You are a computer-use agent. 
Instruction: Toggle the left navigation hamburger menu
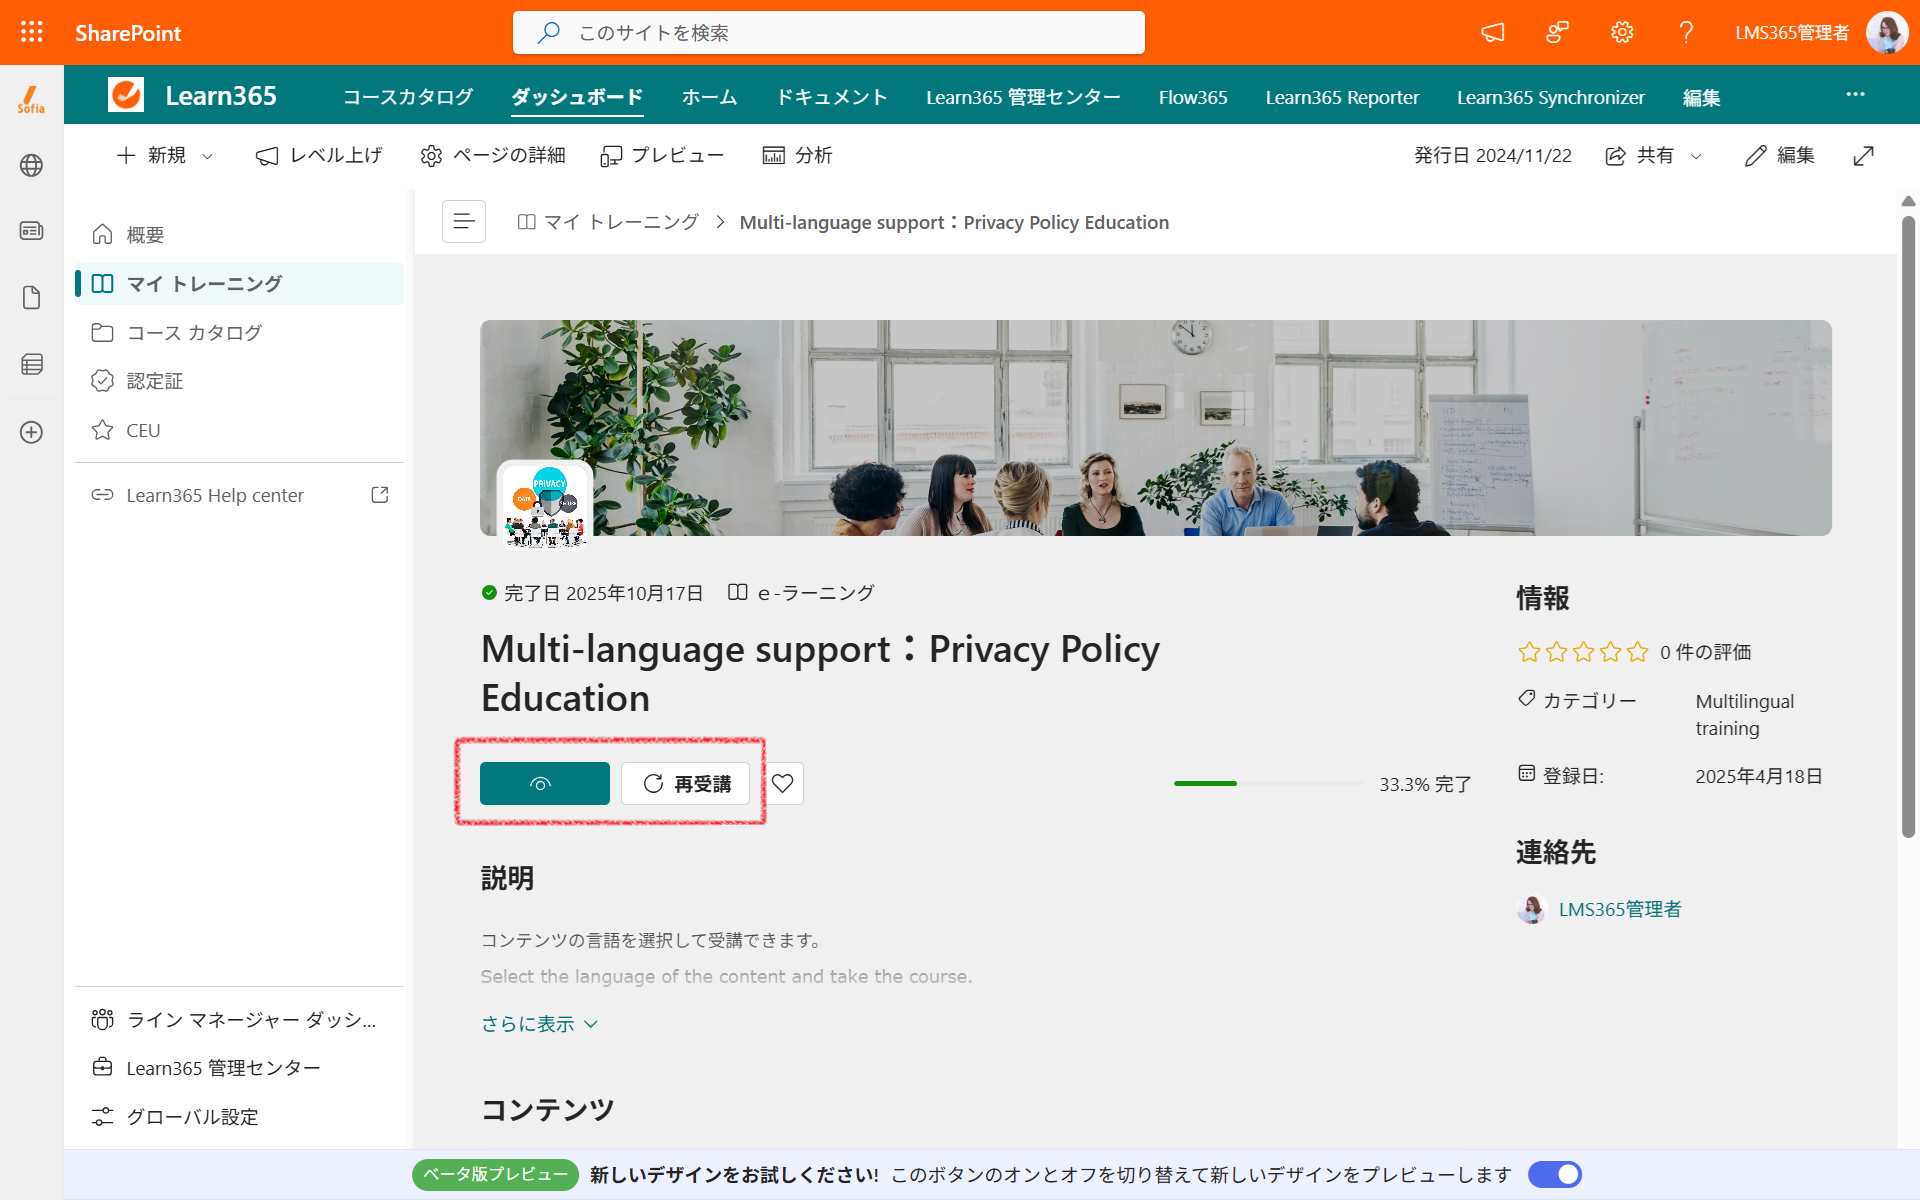click(x=464, y=221)
